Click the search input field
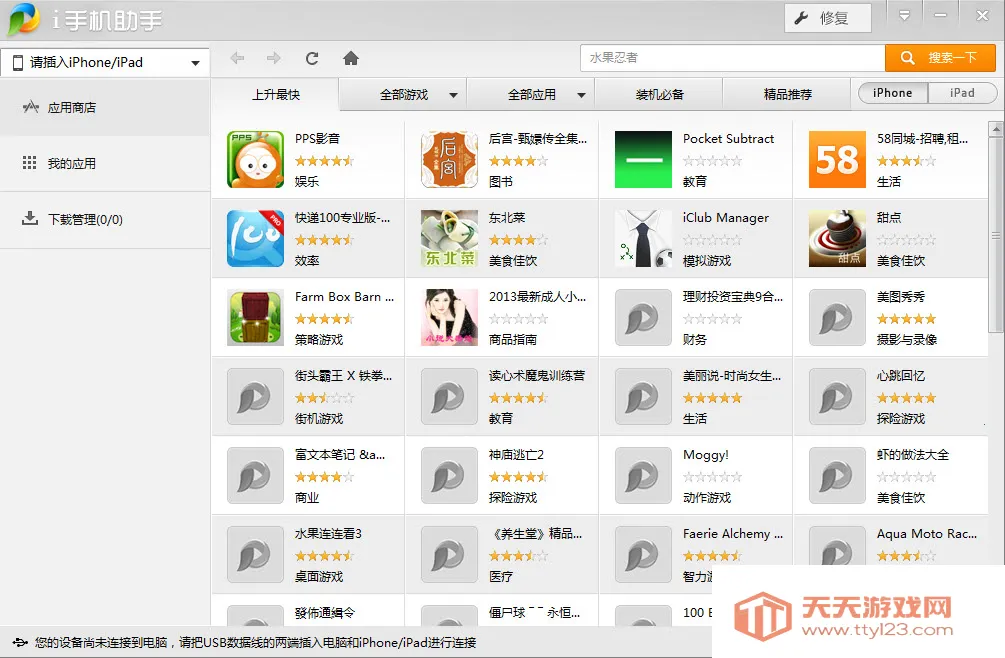Screen dimensions: 1005x658 click(731, 58)
